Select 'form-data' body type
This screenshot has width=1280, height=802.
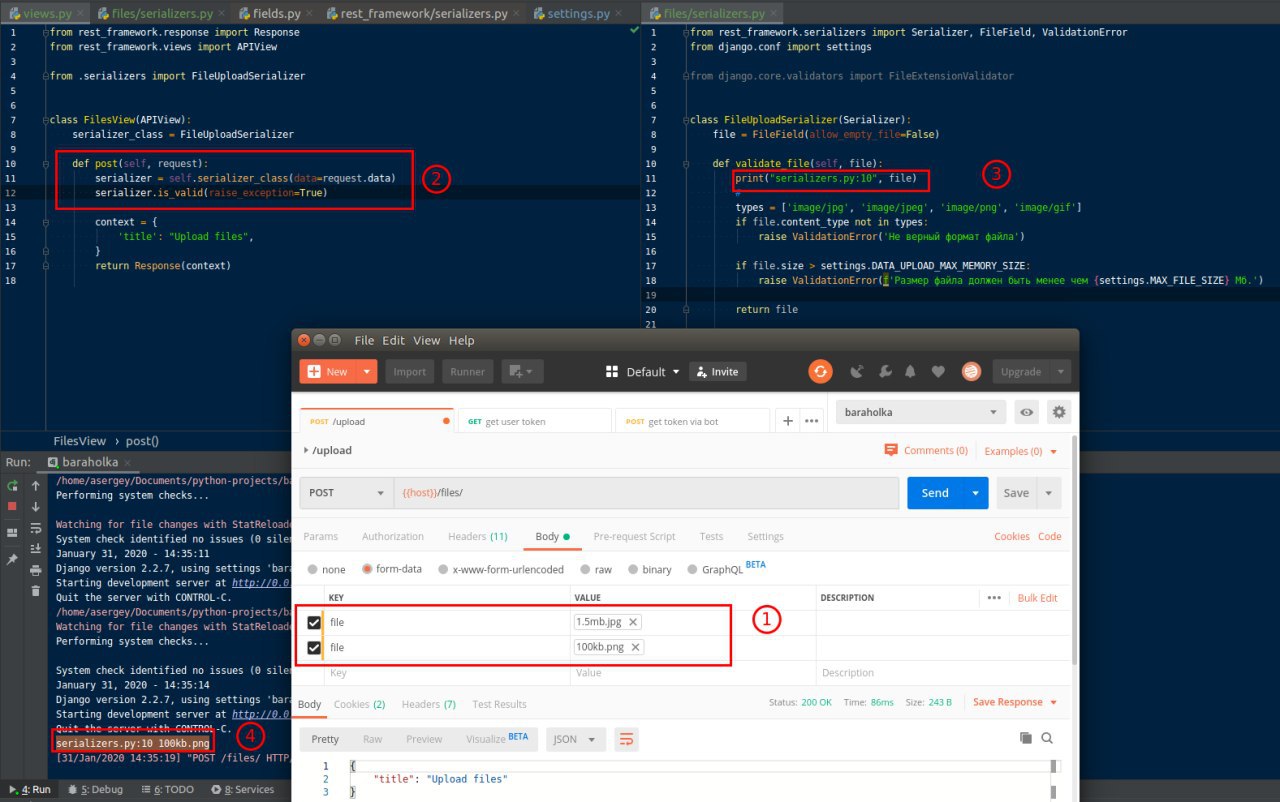point(368,569)
